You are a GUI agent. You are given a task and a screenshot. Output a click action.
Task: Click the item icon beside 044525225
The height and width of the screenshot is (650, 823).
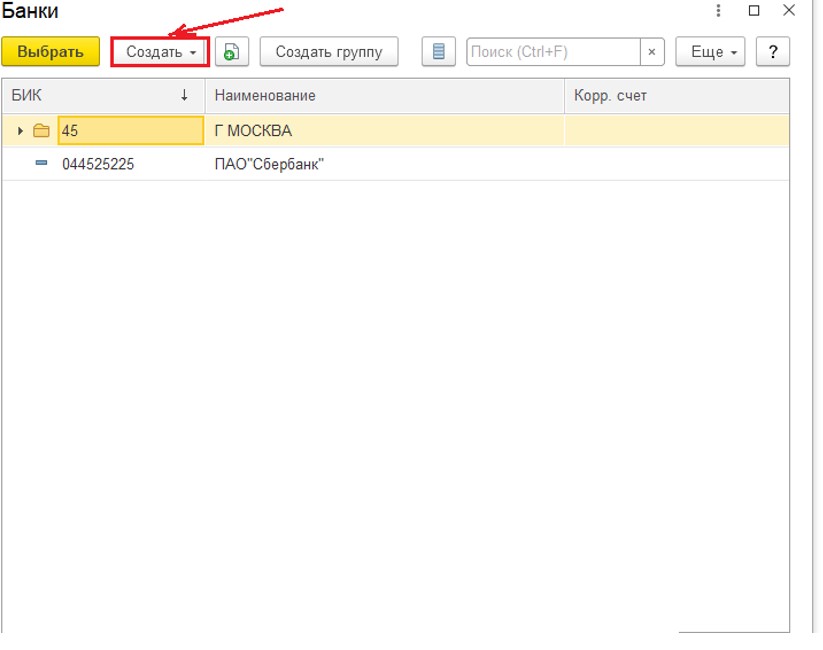coord(41,164)
